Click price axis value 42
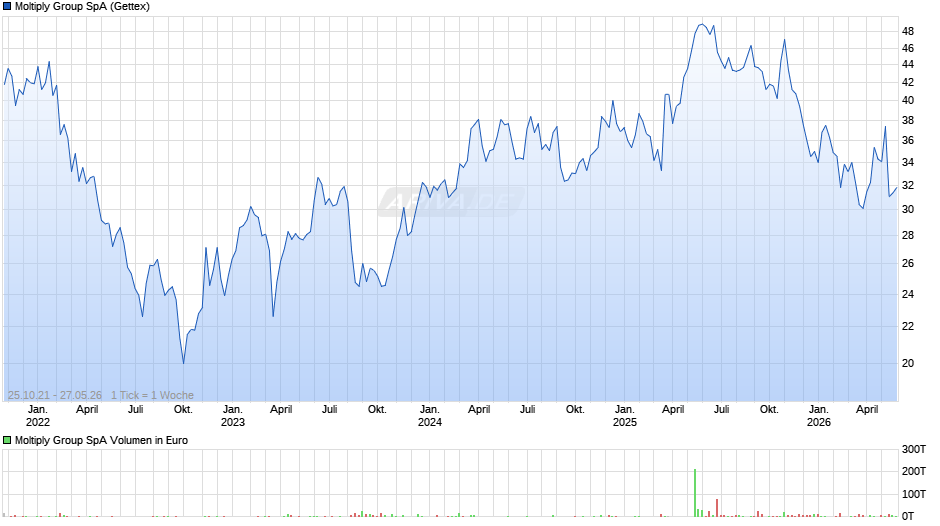 point(908,82)
